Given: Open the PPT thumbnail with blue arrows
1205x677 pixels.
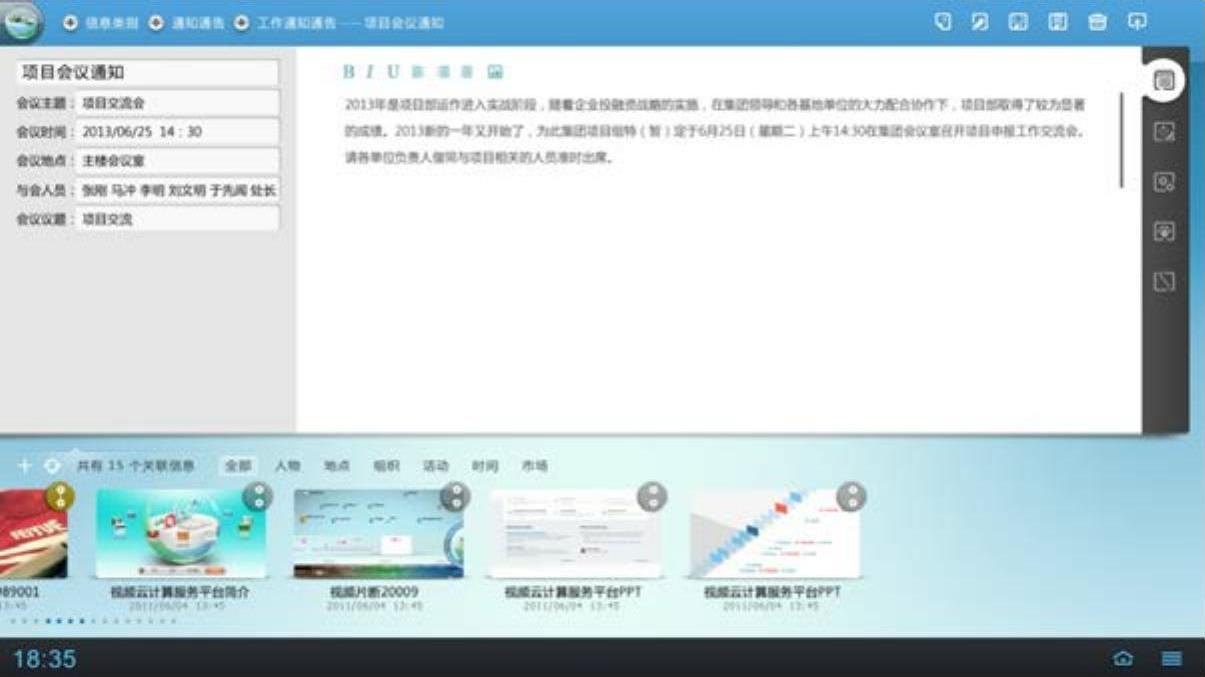Looking at the screenshot, I should pos(774,535).
